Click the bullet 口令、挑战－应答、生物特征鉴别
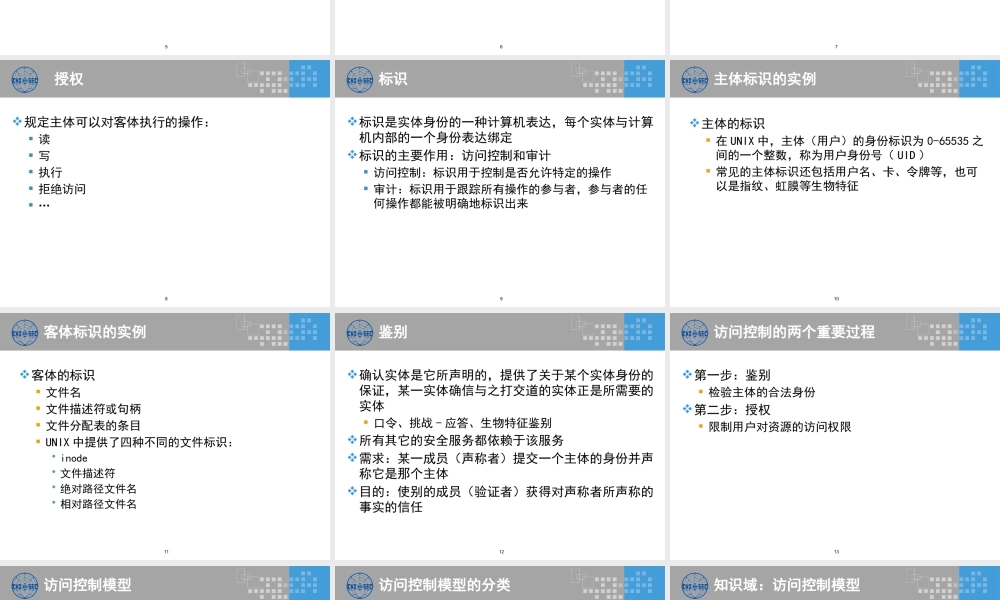1000x600 pixels. click(x=462, y=423)
